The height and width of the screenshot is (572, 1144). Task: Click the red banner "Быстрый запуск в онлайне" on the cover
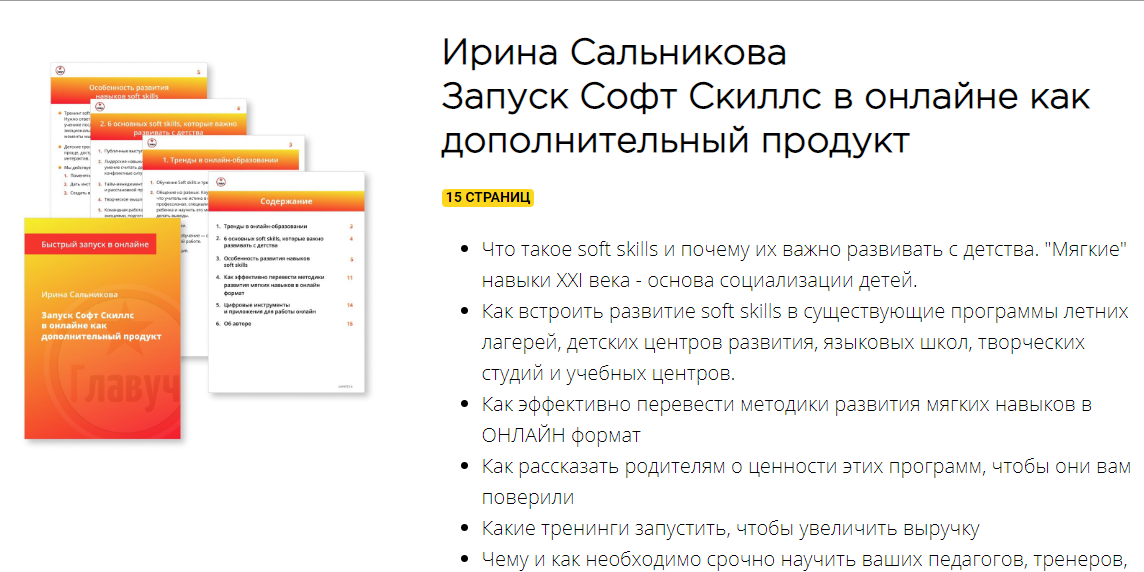point(90,245)
